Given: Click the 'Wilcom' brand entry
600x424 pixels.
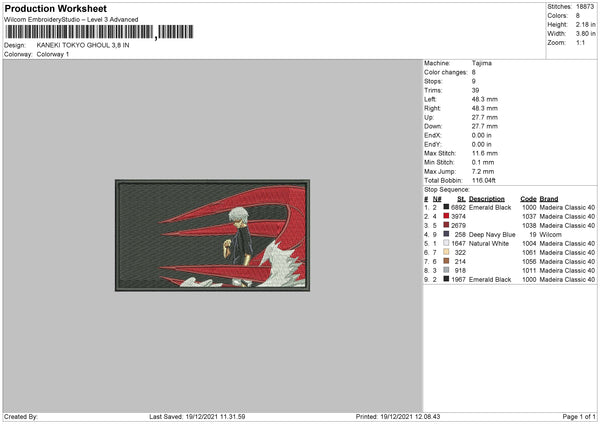Looking at the screenshot, I should pos(551,235).
